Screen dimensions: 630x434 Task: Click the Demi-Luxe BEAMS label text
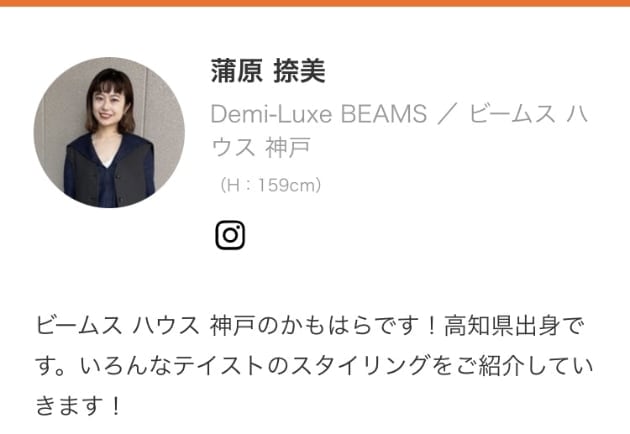[x=319, y=114]
